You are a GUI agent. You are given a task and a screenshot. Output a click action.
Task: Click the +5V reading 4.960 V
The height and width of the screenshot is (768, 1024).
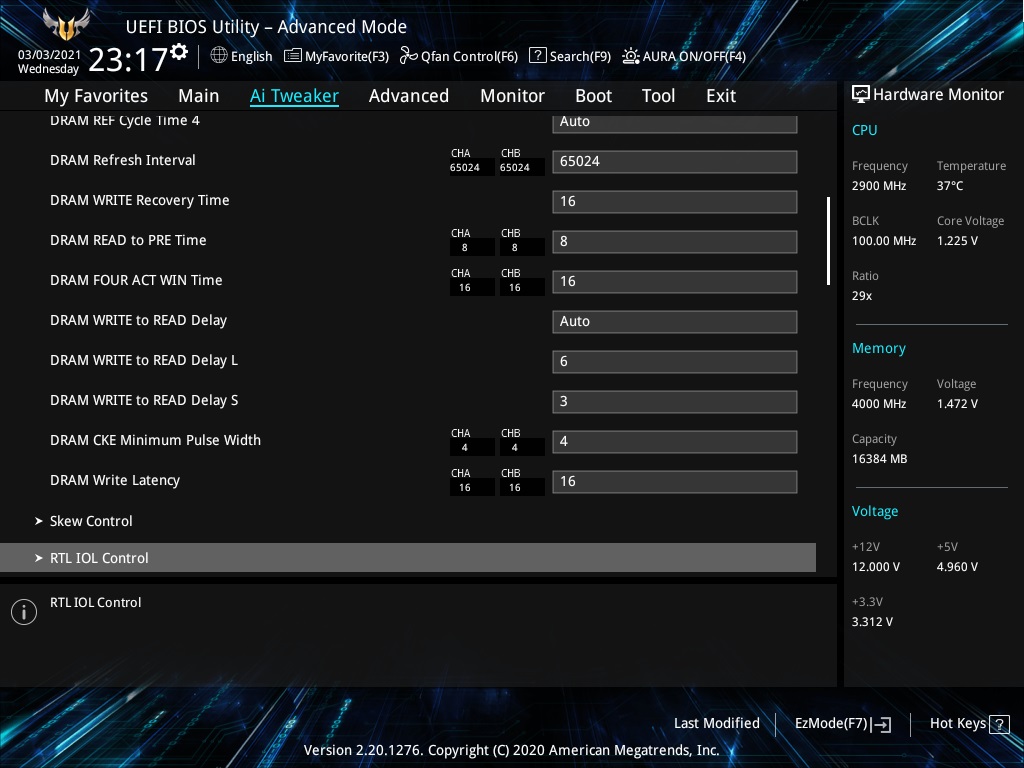tap(957, 567)
